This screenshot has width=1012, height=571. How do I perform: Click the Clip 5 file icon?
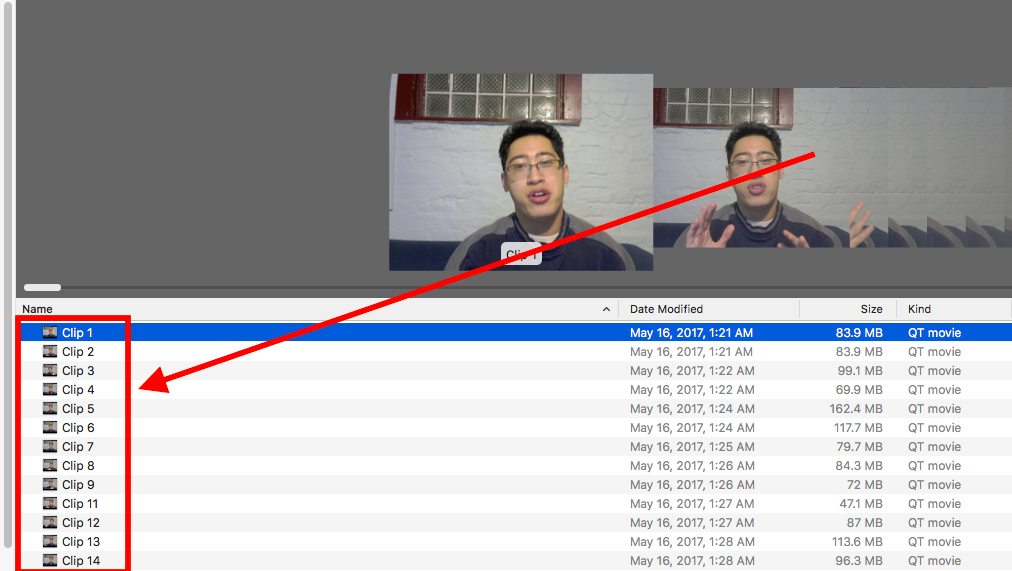[x=50, y=408]
